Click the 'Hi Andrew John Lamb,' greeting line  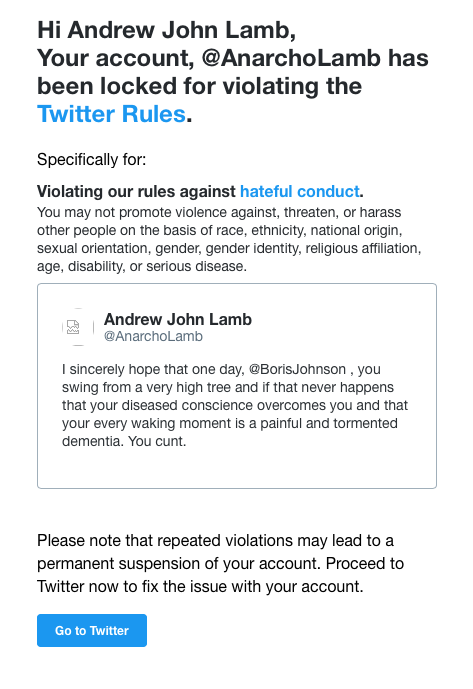(x=166, y=30)
